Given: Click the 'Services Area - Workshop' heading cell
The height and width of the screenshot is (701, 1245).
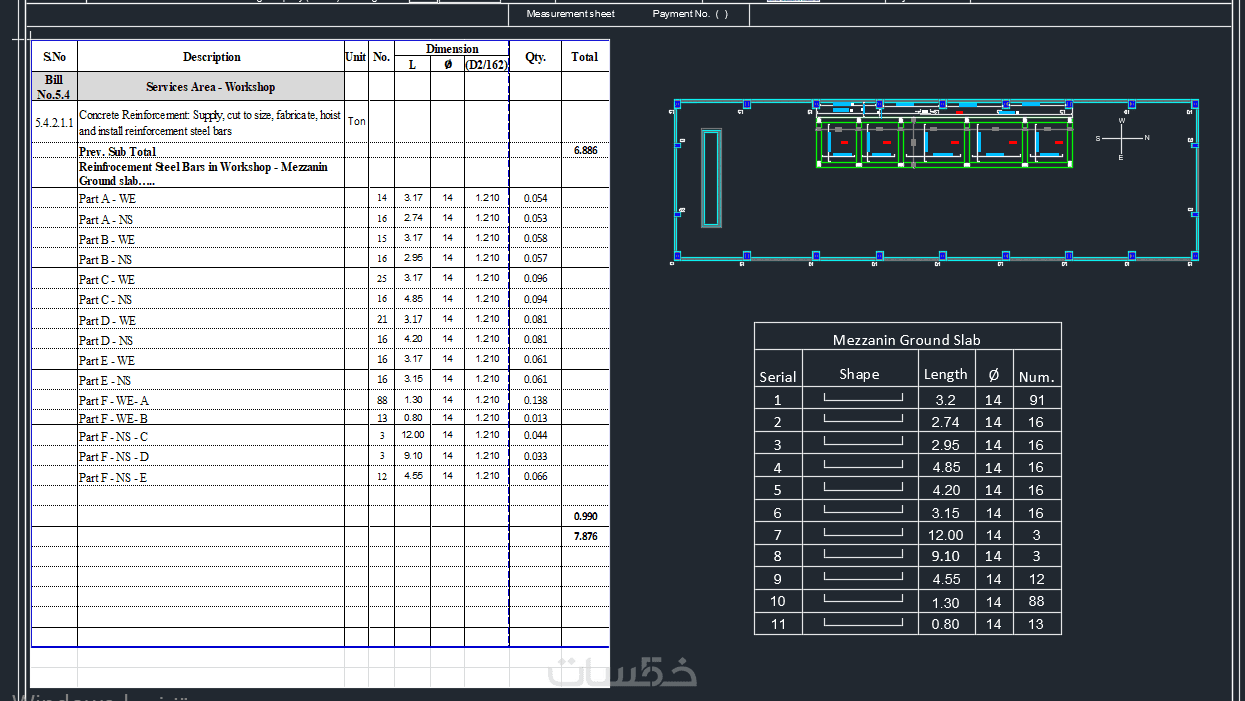Looking at the screenshot, I should [210, 87].
